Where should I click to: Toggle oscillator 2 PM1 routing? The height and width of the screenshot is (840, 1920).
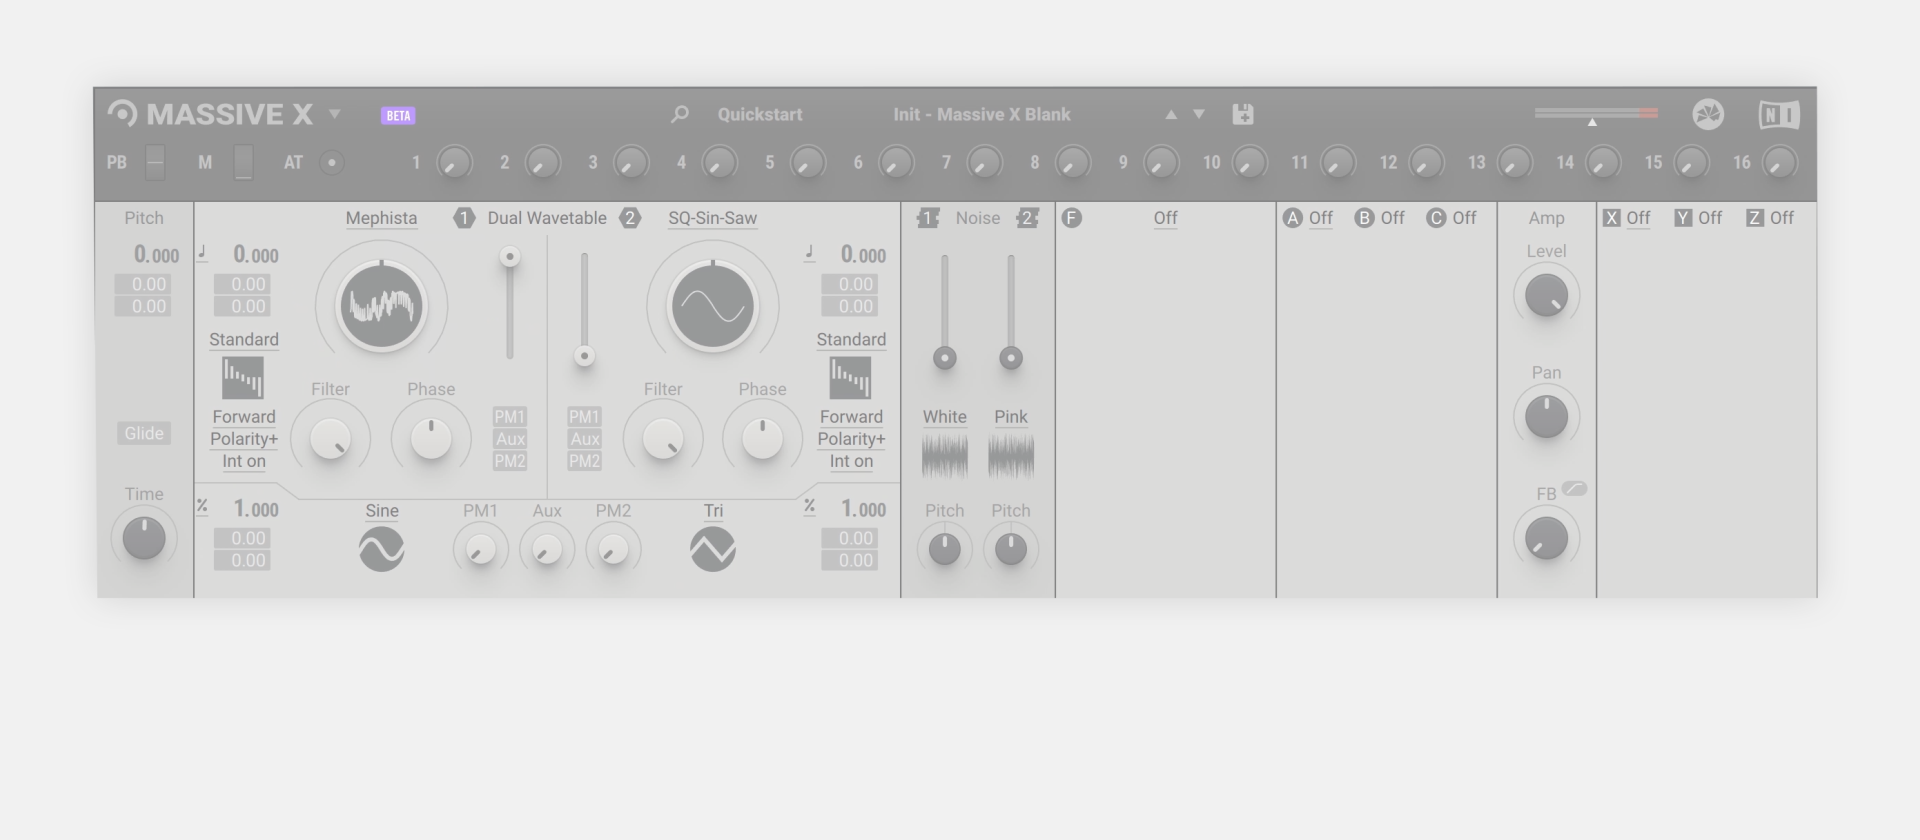[584, 417]
